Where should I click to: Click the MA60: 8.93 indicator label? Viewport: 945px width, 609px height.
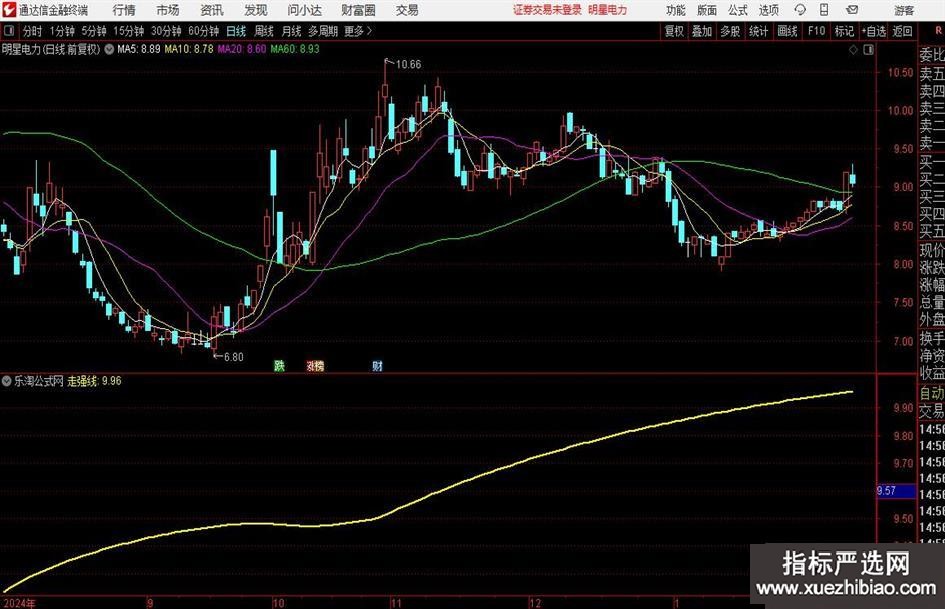pyautogui.click(x=295, y=49)
